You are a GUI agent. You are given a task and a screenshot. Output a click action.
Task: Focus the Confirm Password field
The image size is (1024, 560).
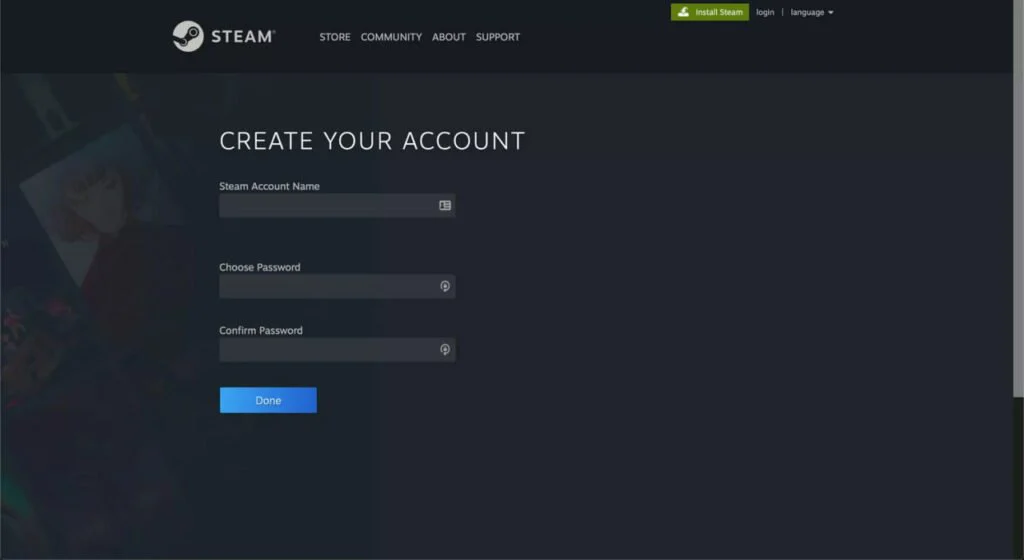[x=325, y=349]
